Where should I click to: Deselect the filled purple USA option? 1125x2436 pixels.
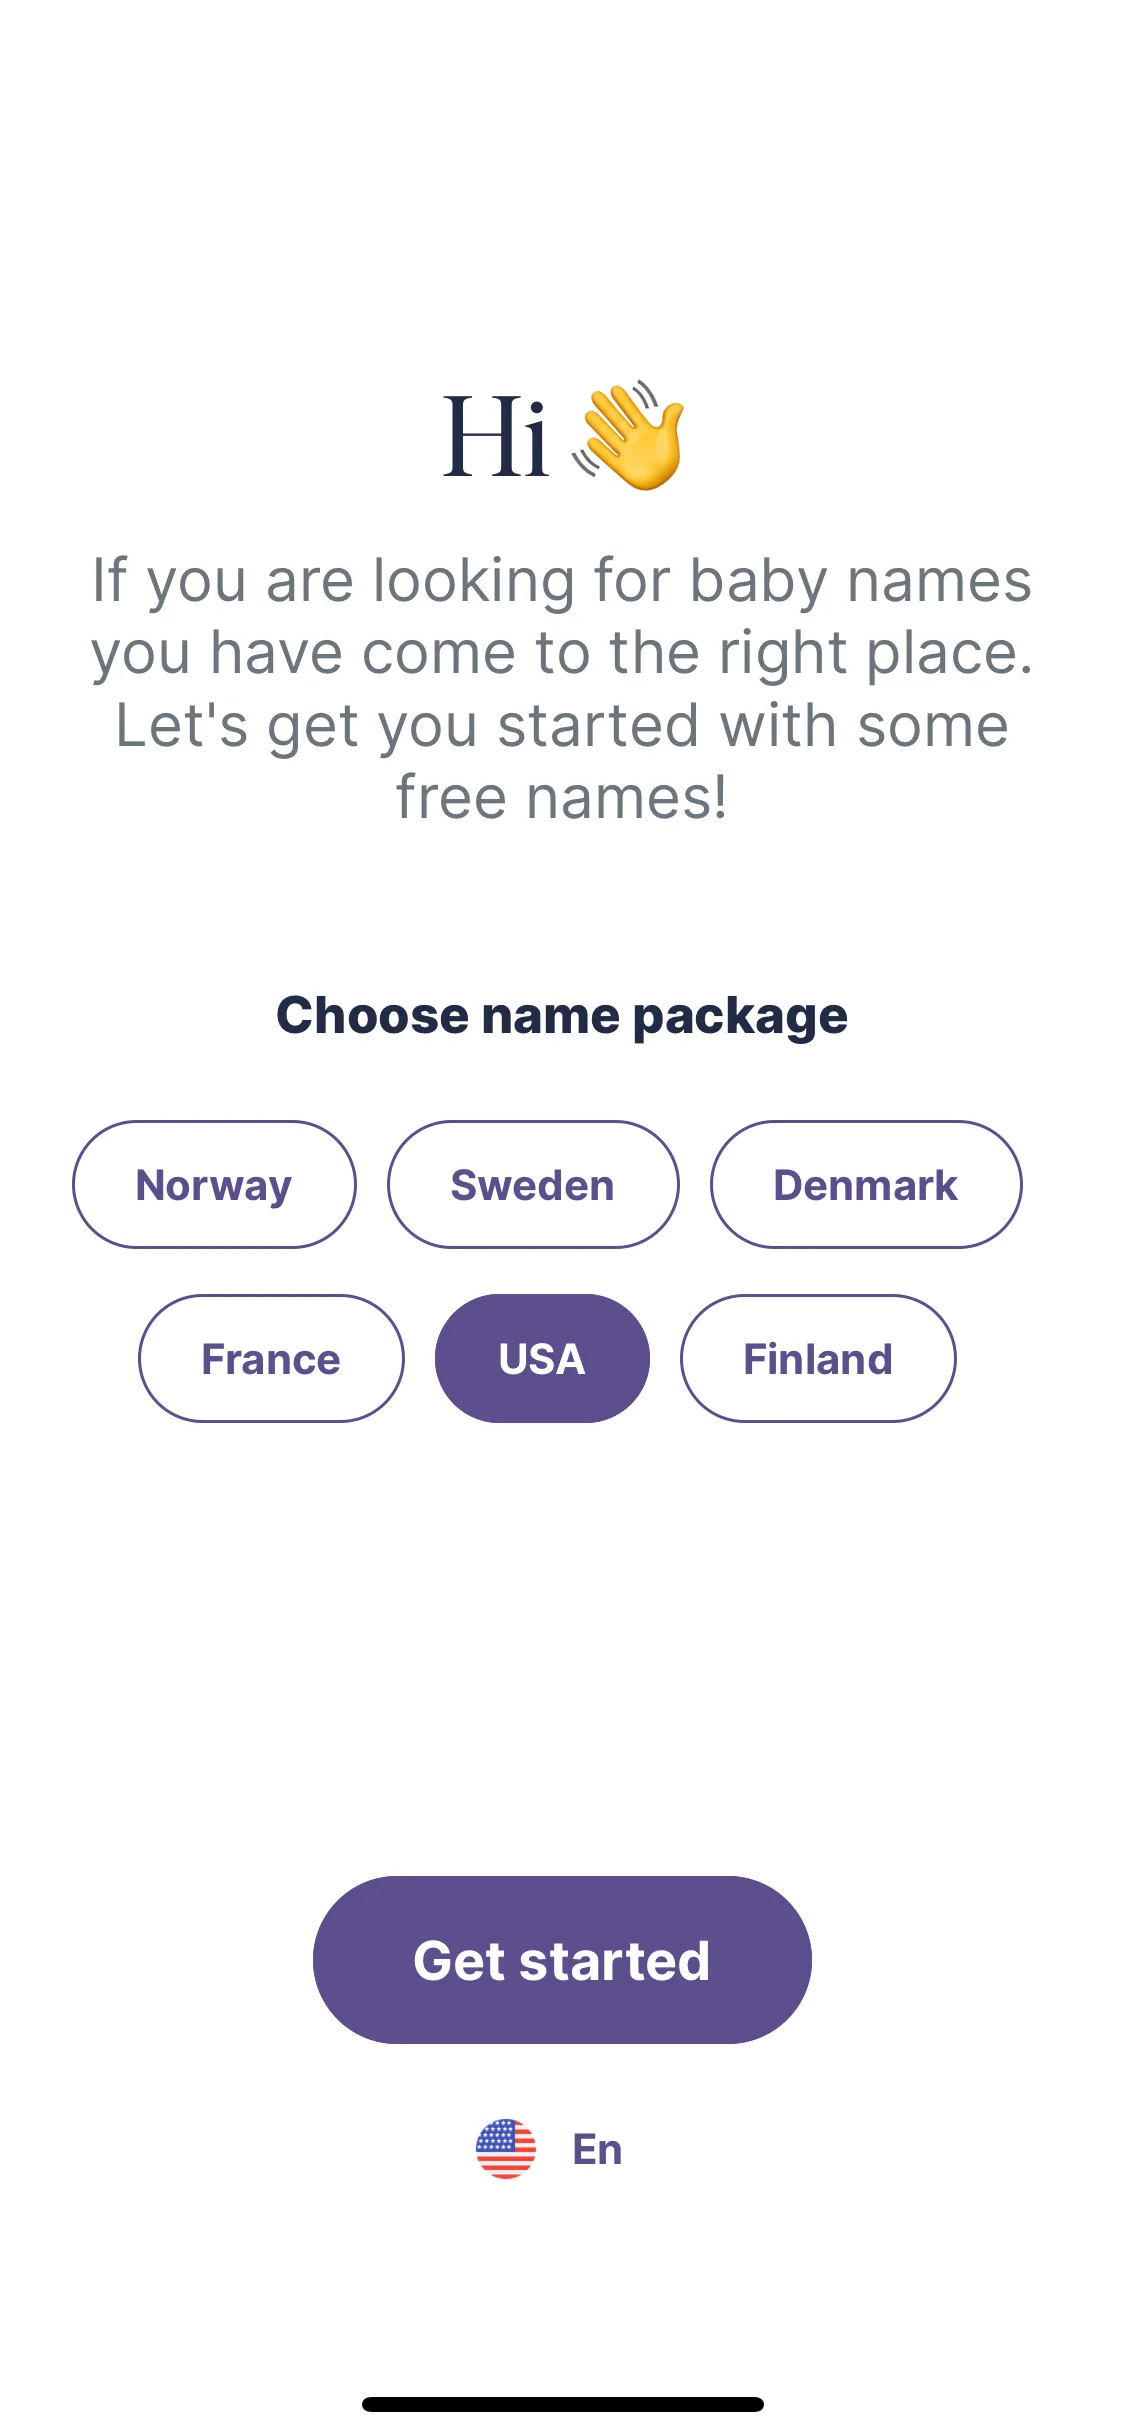point(542,1358)
